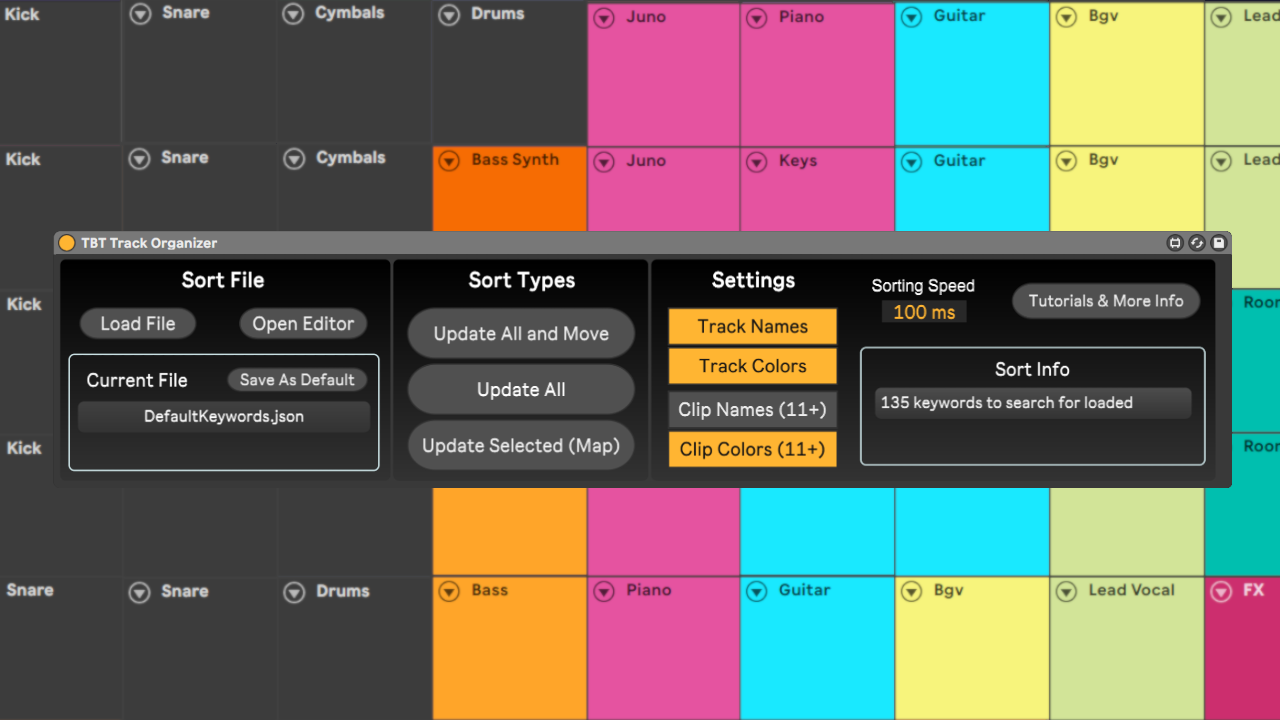Viewport: 1280px width, 720px height.
Task: Expand Drums arrow in bottom row
Action: click(x=294, y=593)
